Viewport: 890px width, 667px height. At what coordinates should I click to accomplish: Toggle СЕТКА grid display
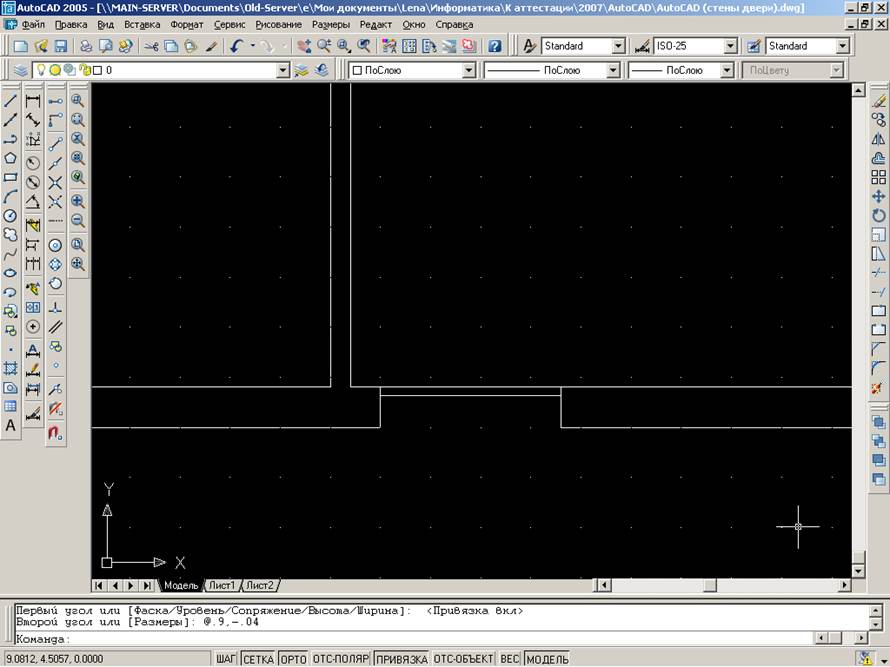click(258, 658)
